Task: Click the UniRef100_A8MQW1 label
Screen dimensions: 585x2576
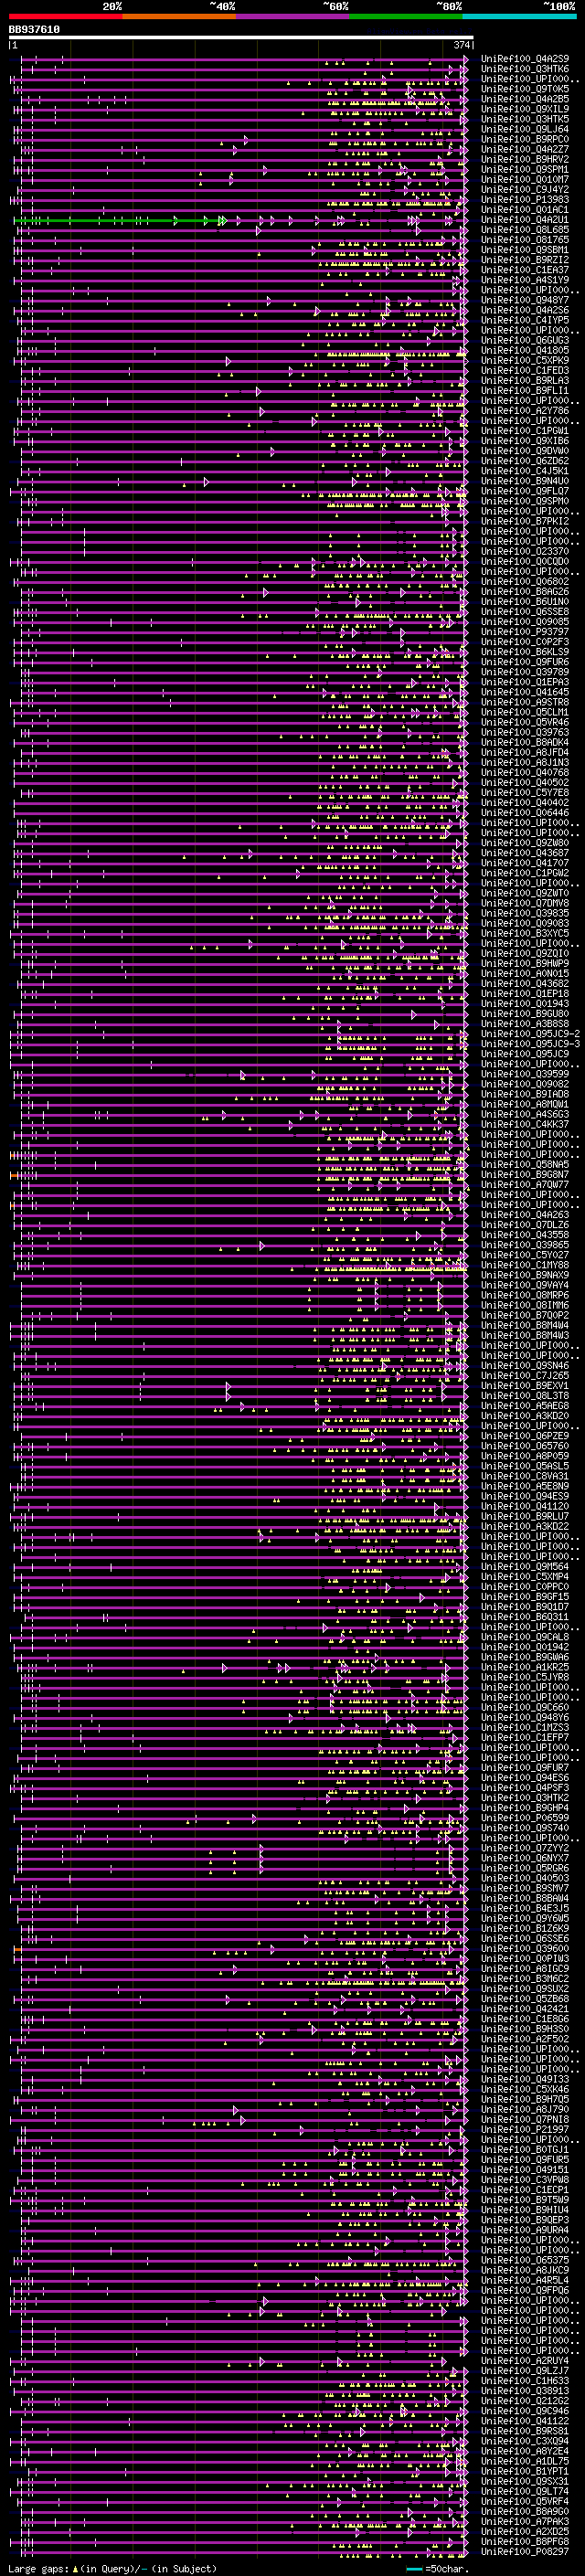Action: [x=525, y=1104]
